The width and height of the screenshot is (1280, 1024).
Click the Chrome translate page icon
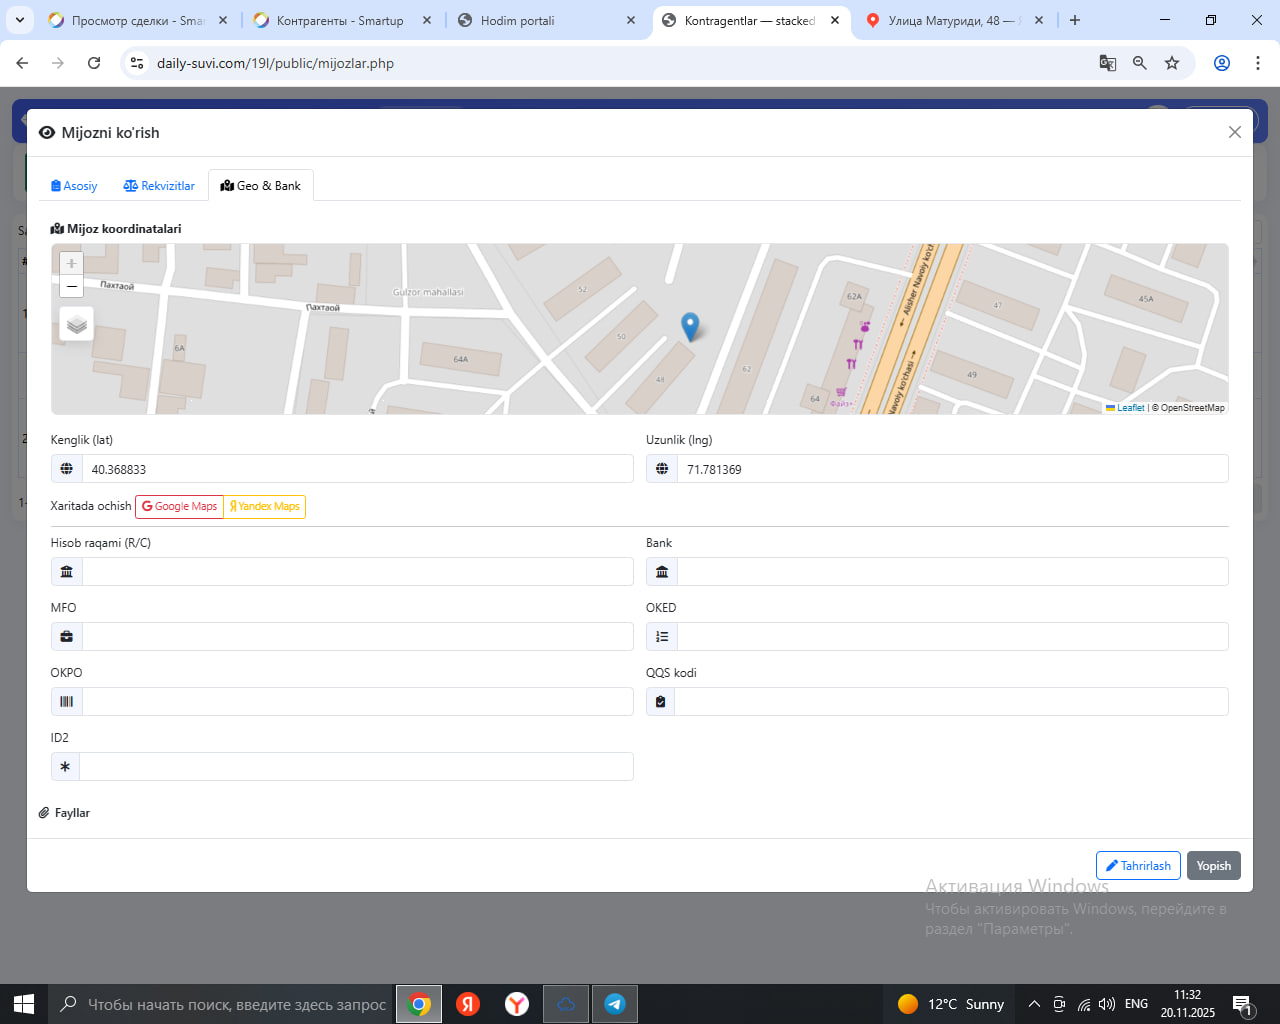point(1107,63)
